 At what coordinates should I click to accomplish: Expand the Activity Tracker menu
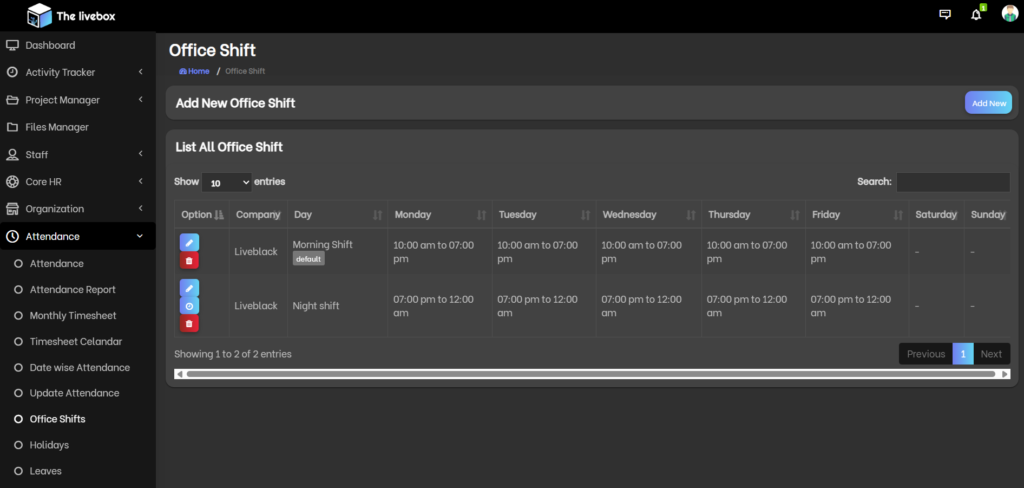(77, 72)
